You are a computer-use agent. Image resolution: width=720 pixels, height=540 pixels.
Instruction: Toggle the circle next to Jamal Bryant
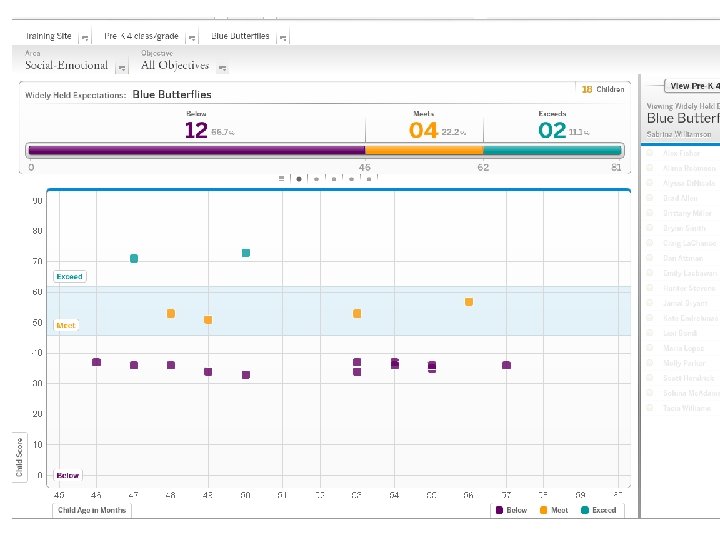[x=650, y=303]
